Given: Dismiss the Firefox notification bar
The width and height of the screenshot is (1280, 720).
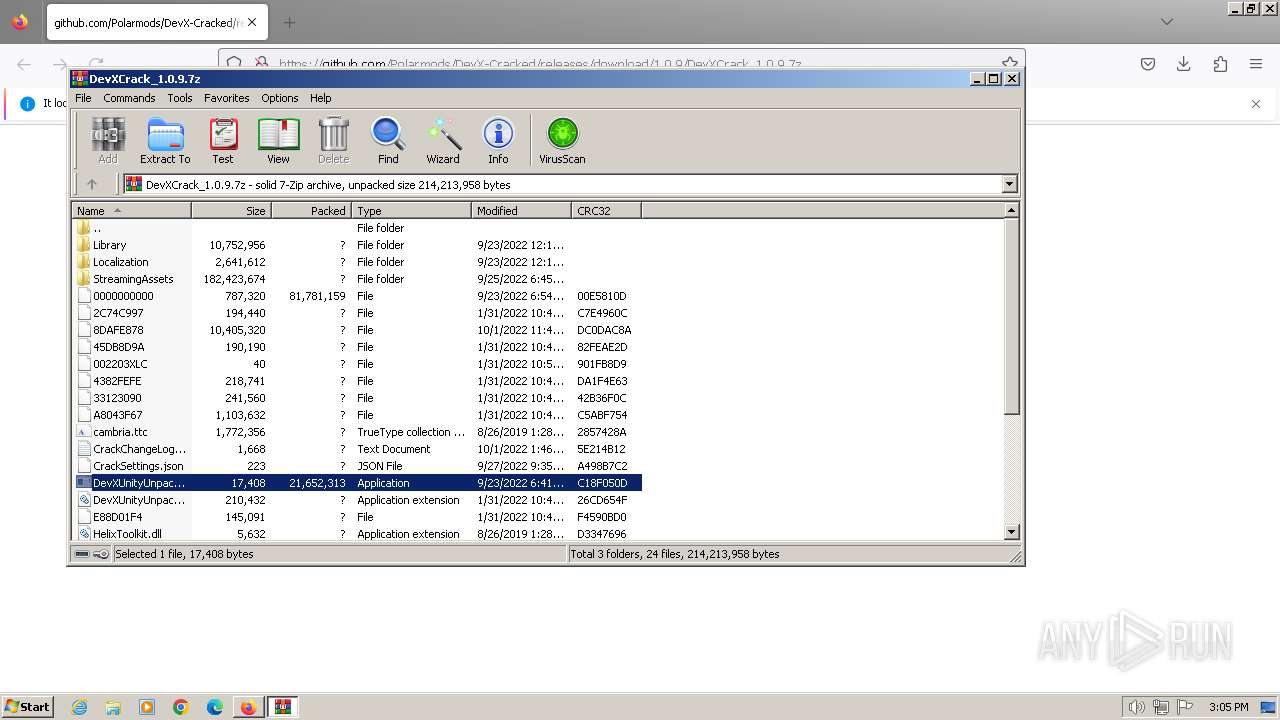Looking at the screenshot, I should click(x=1256, y=104).
